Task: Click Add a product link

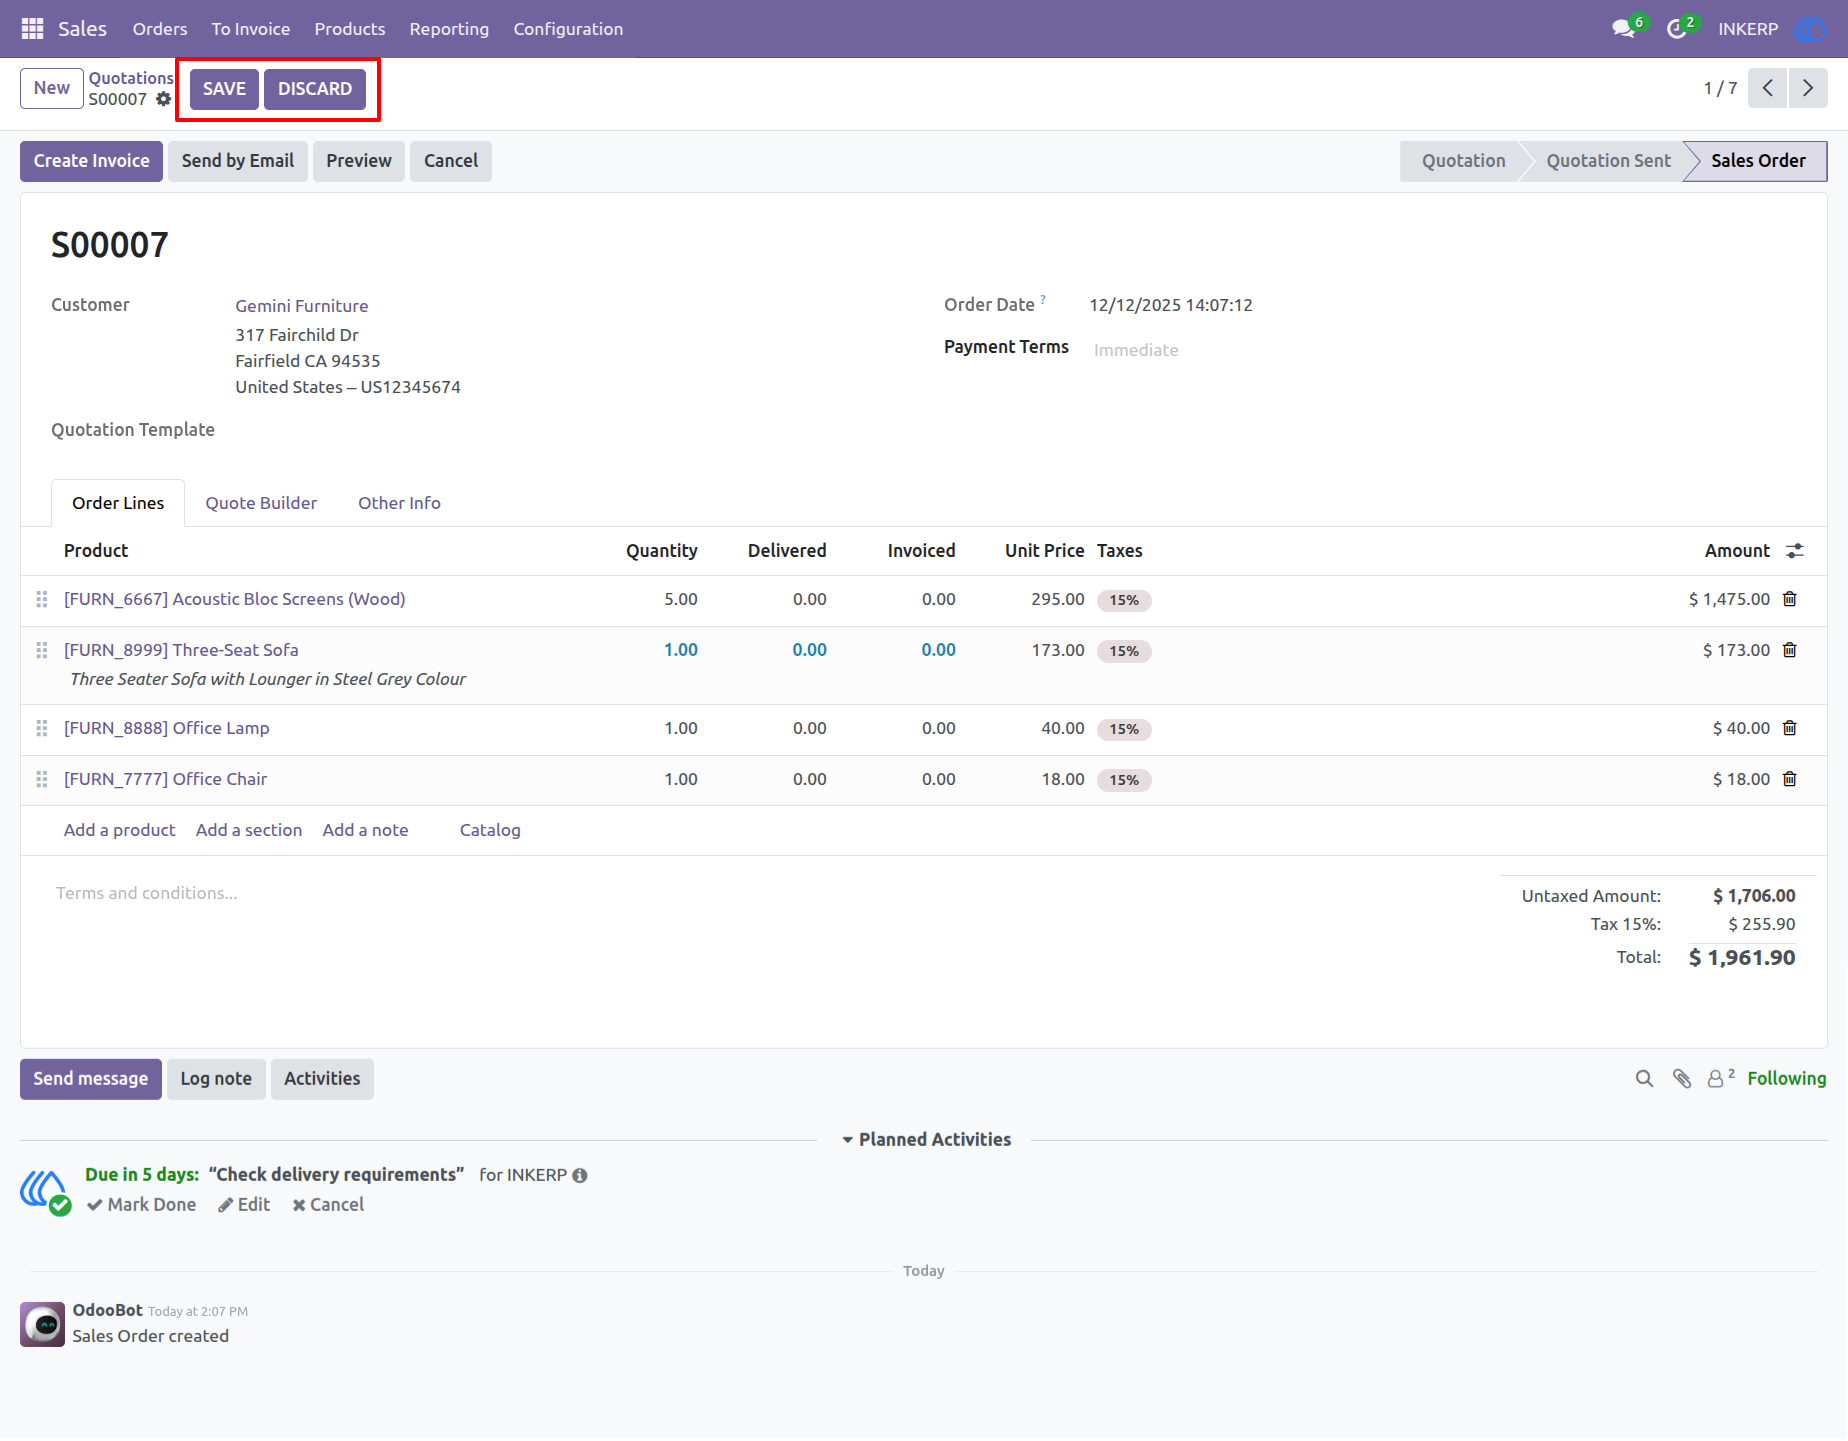Action: click(120, 830)
